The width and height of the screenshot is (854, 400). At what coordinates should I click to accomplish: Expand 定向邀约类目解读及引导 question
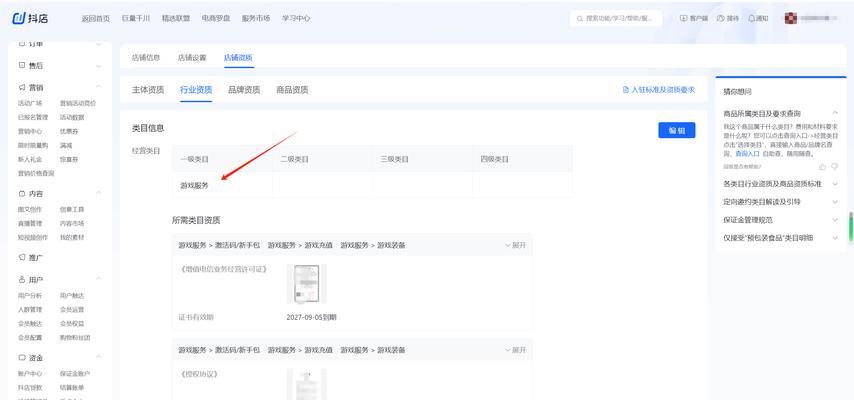835,202
